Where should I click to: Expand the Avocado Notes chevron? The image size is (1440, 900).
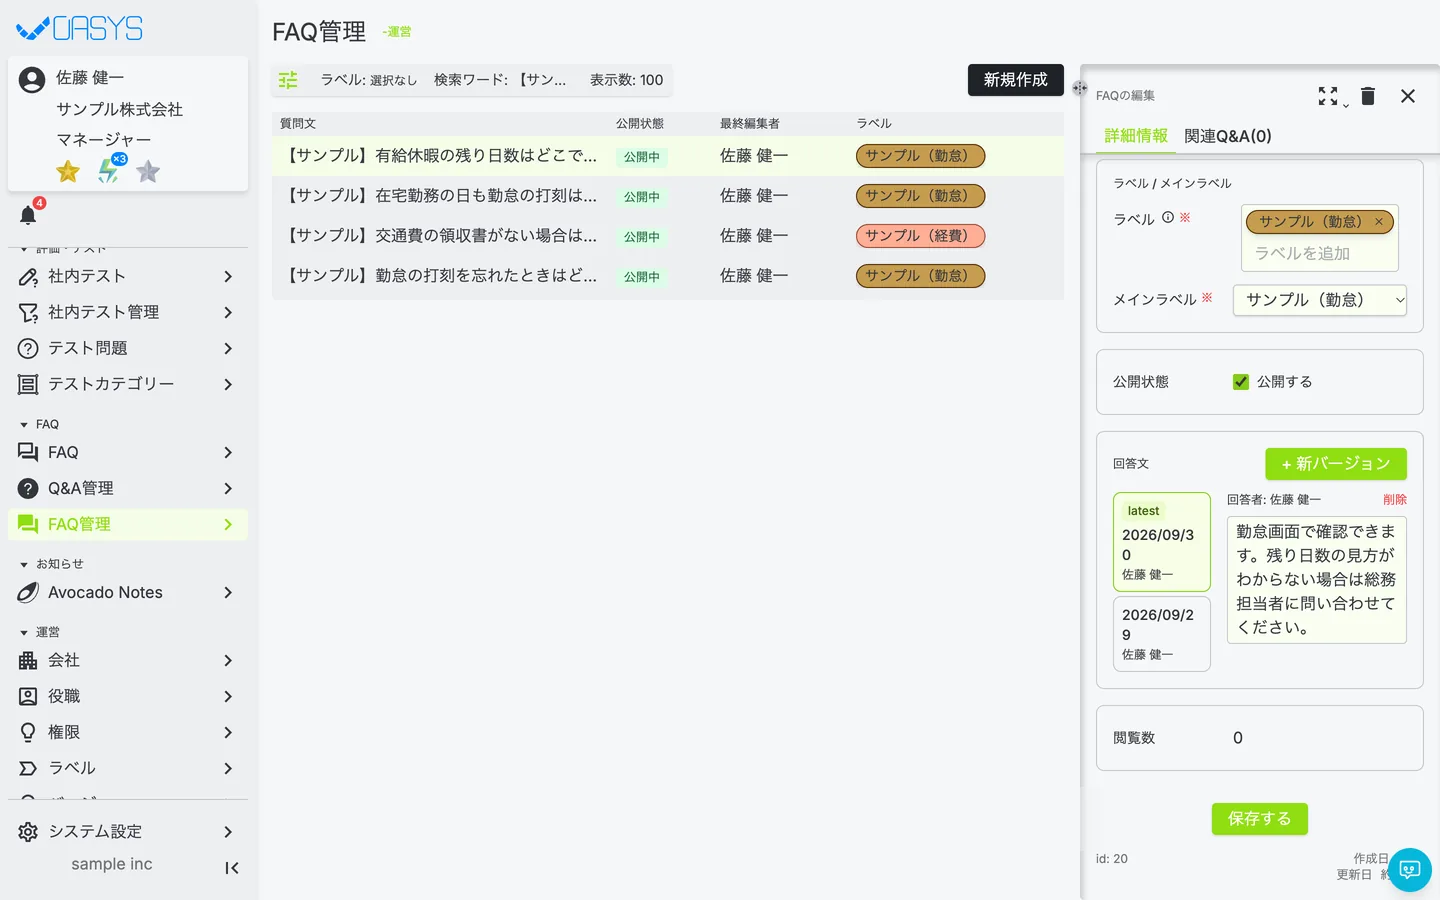tap(228, 593)
